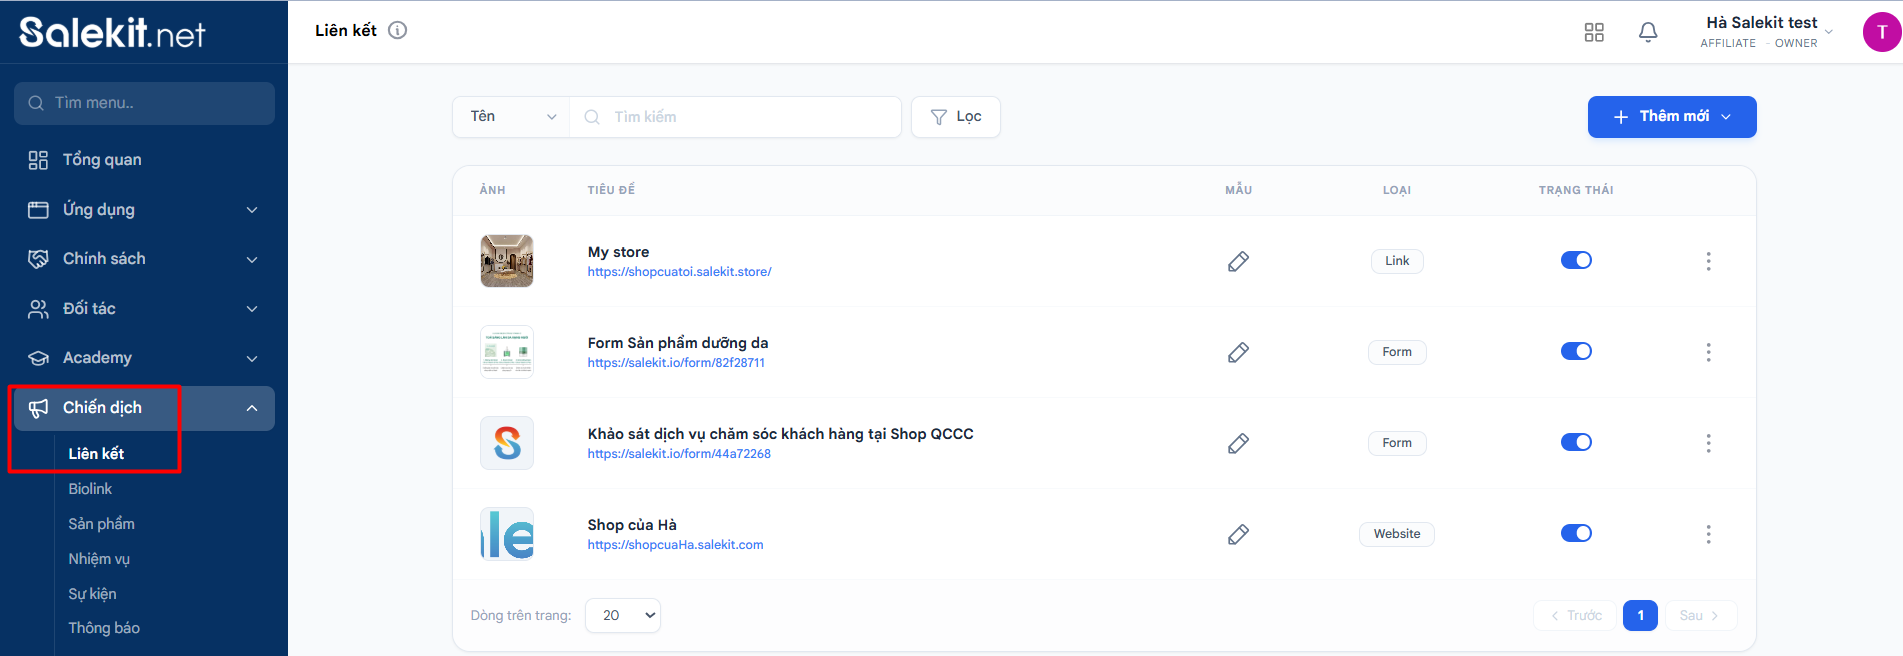Screen dimensions: 1903x656
Task: Disable the My store status toggle
Action: click(x=1576, y=260)
